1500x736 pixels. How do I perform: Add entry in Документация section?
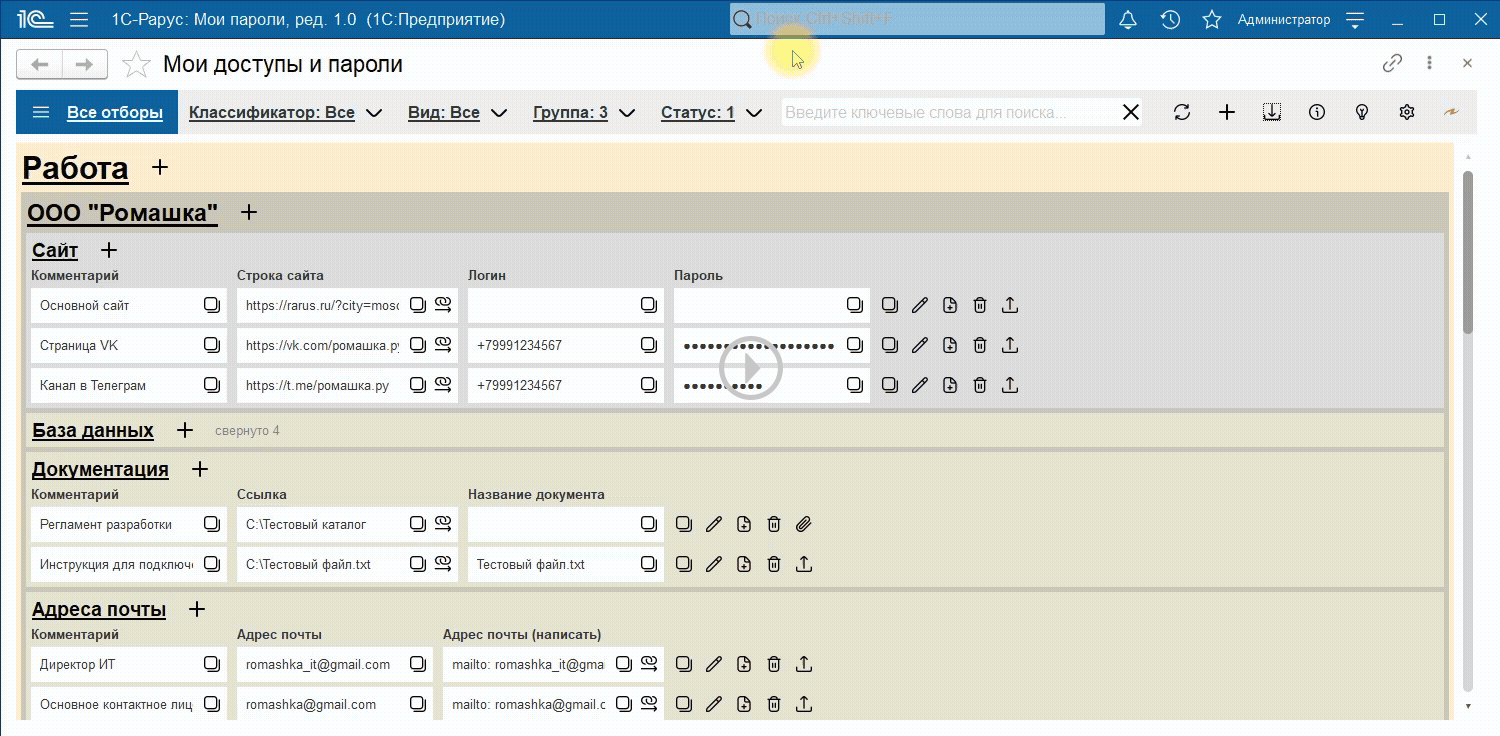200,469
